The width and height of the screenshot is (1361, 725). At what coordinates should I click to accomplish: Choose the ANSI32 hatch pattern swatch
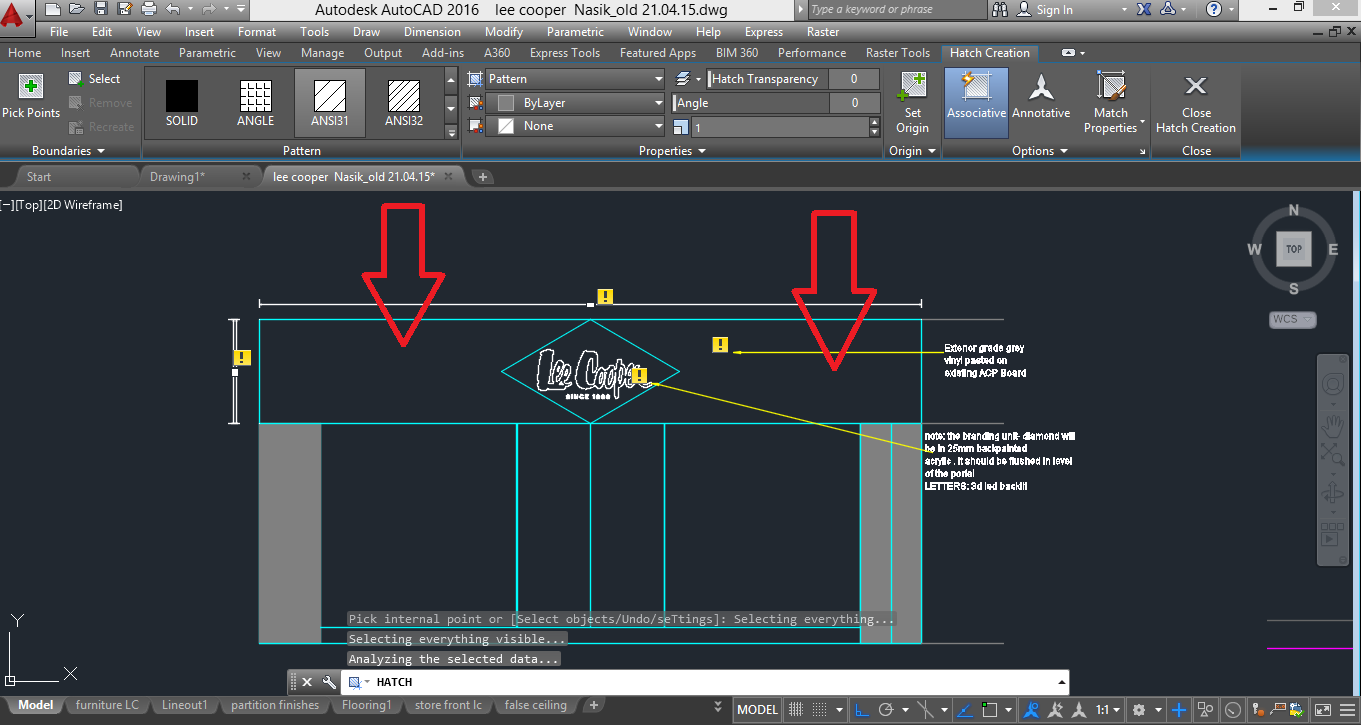(x=404, y=104)
